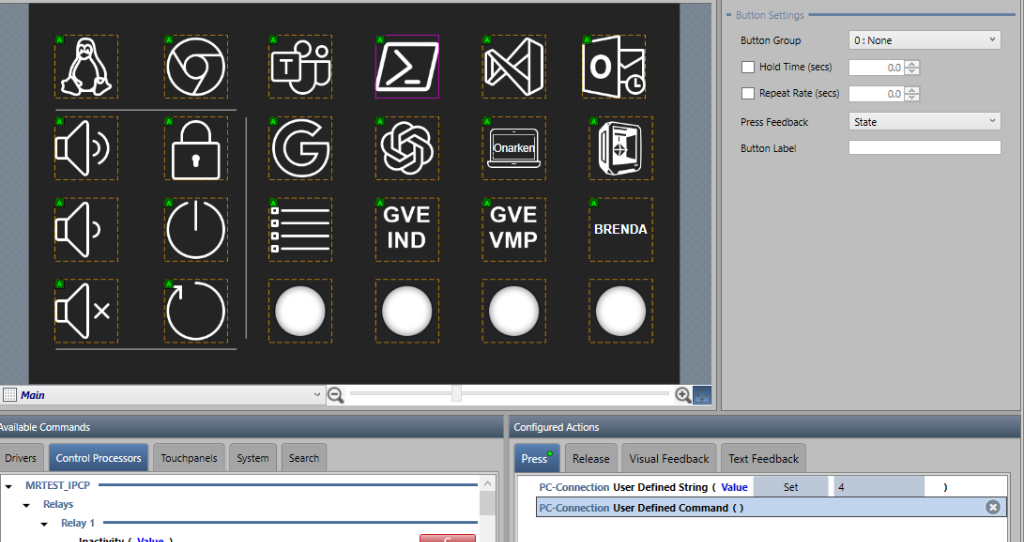The image size is (1024, 542).
Task: Click the zoom in magnifier
Action: click(682, 395)
